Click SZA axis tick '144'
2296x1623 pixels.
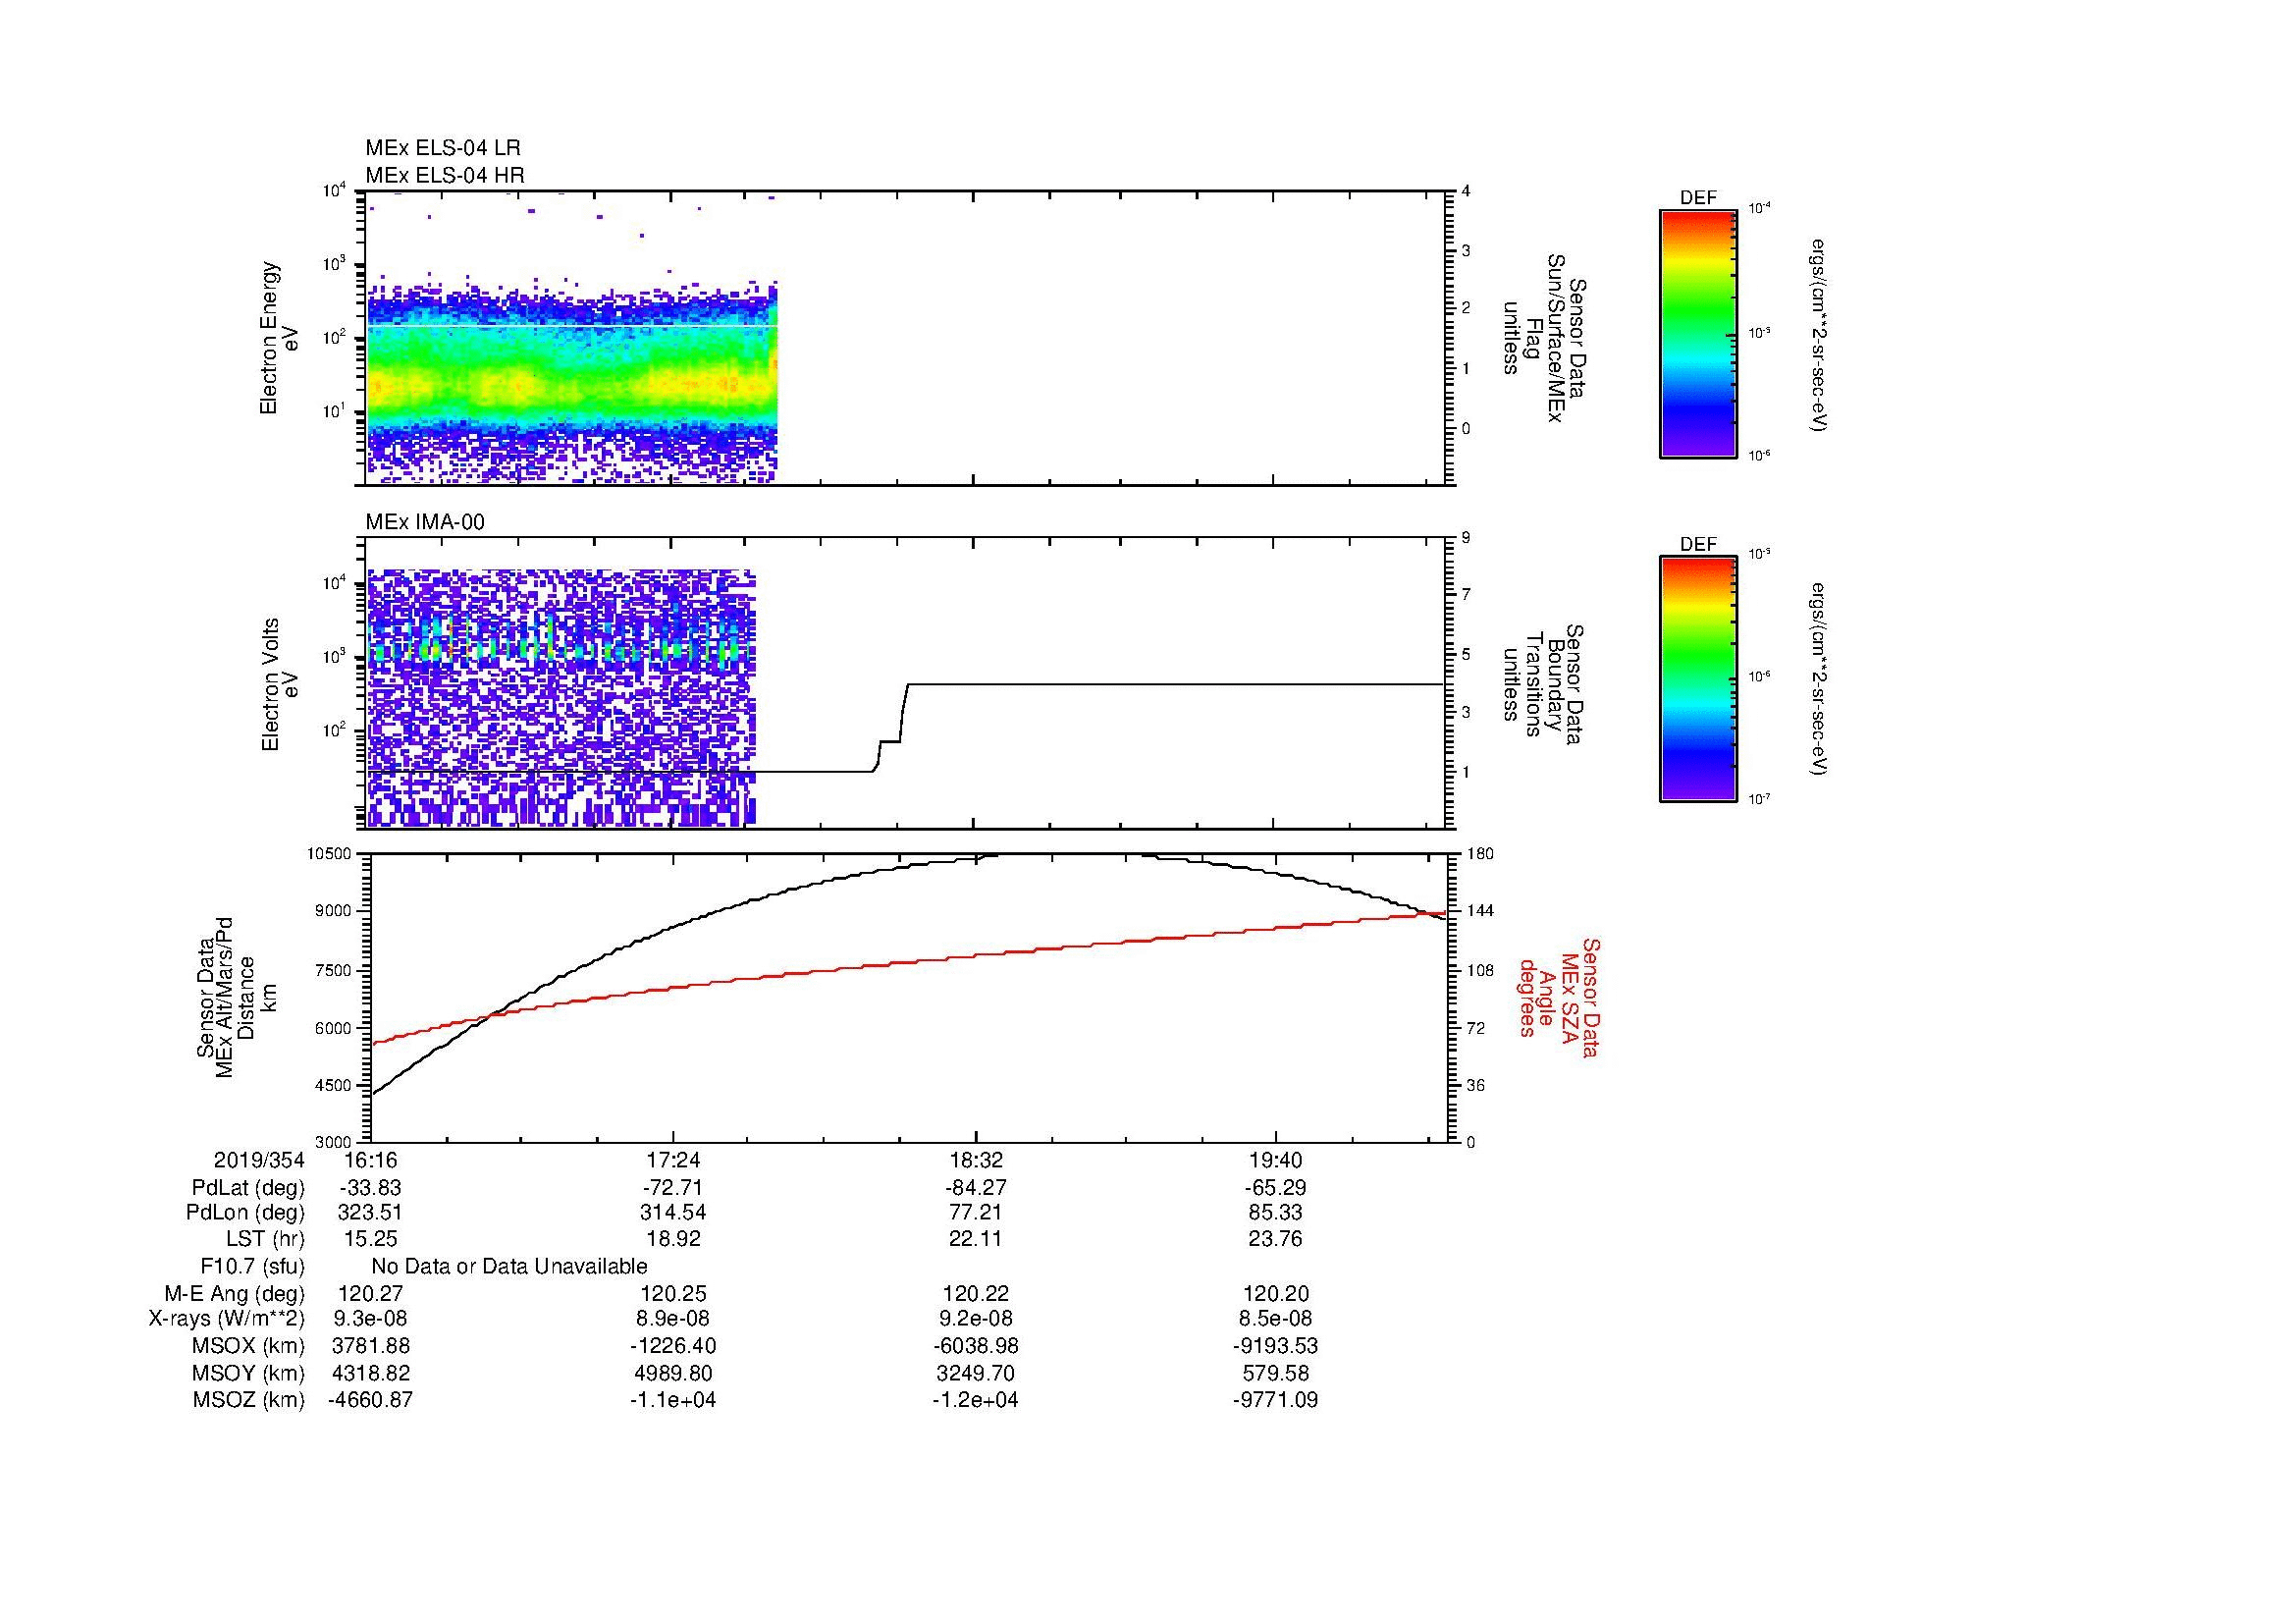[1481, 911]
